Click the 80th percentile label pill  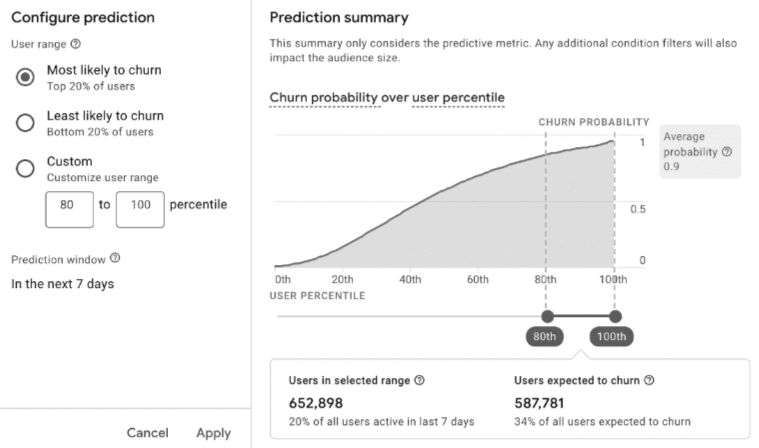pyautogui.click(x=545, y=337)
